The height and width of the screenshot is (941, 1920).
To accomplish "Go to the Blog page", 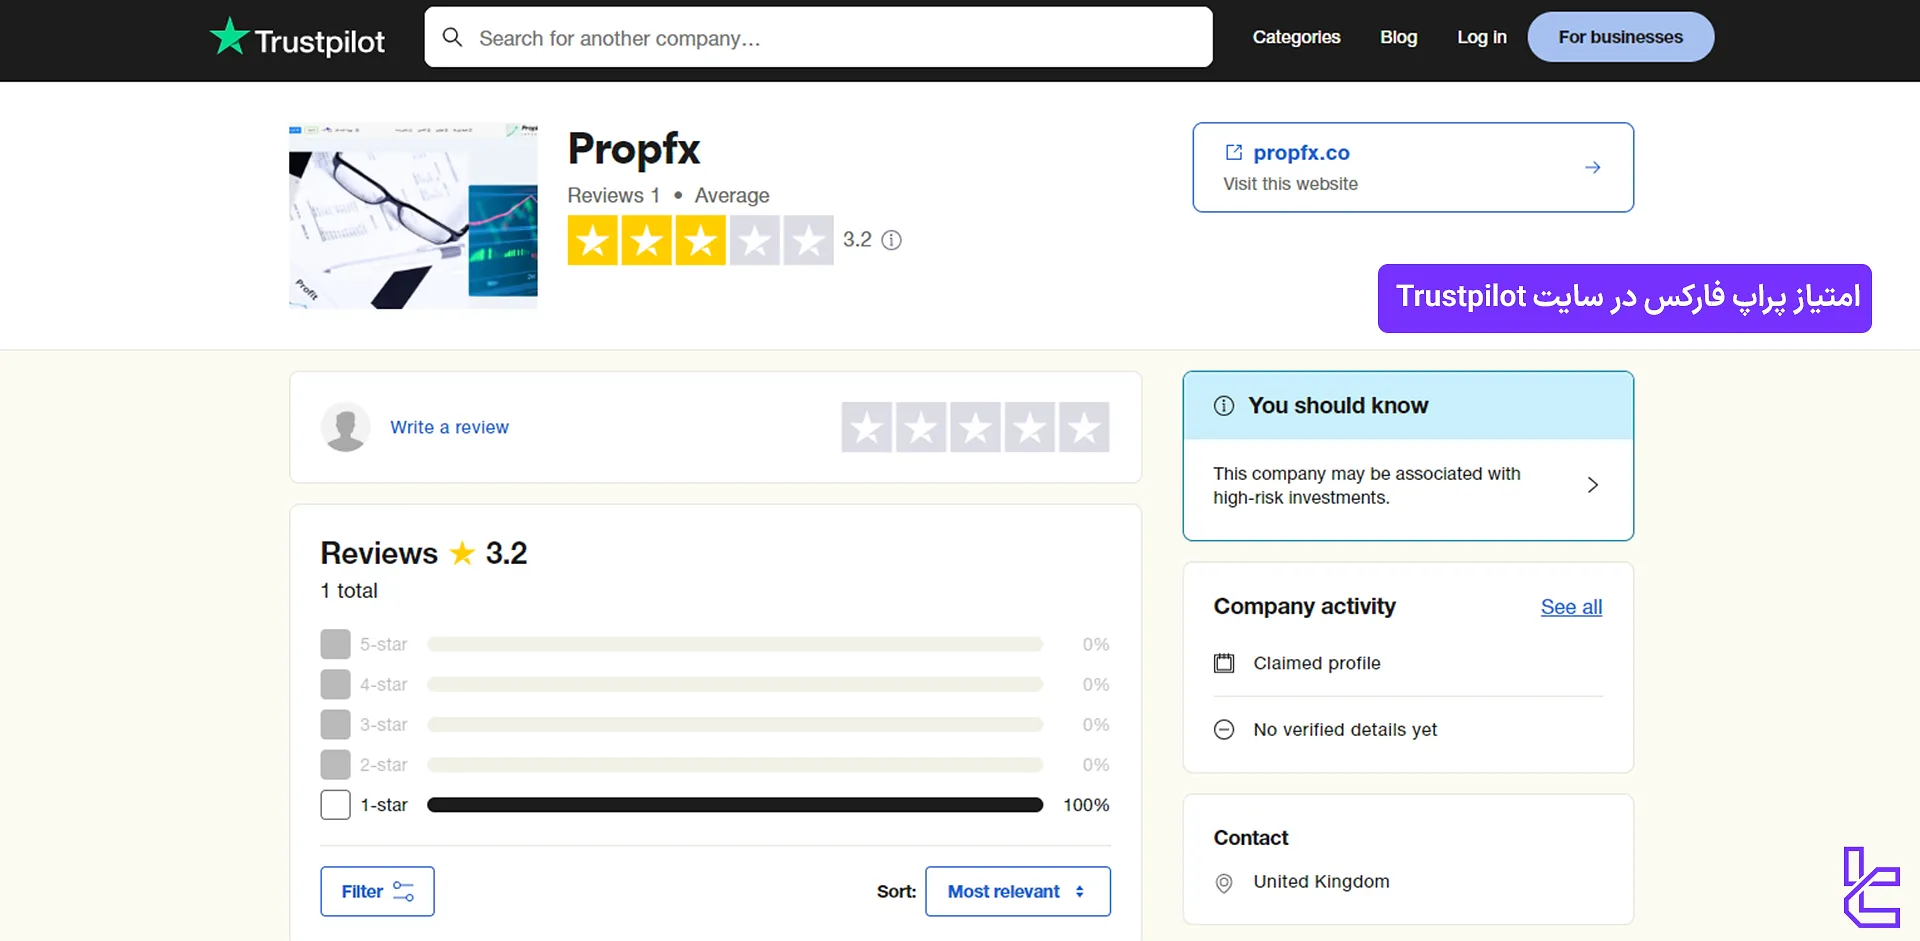I will click(x=1398, y=37).
